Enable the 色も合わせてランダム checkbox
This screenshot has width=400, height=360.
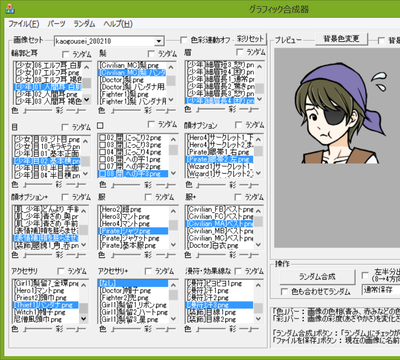284,292
